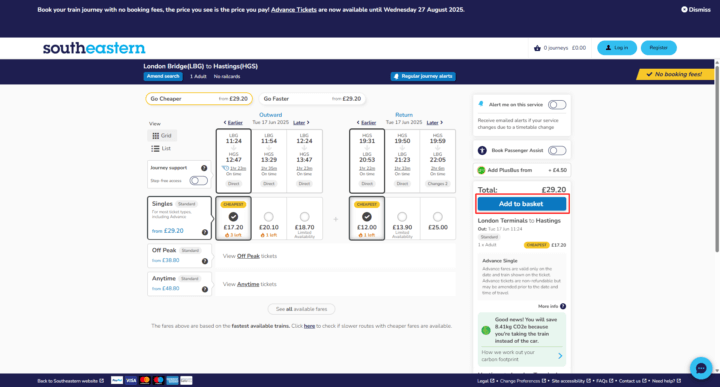Select the Singles fare category
This screenshot has width=720, height=387.
point(180,218)
